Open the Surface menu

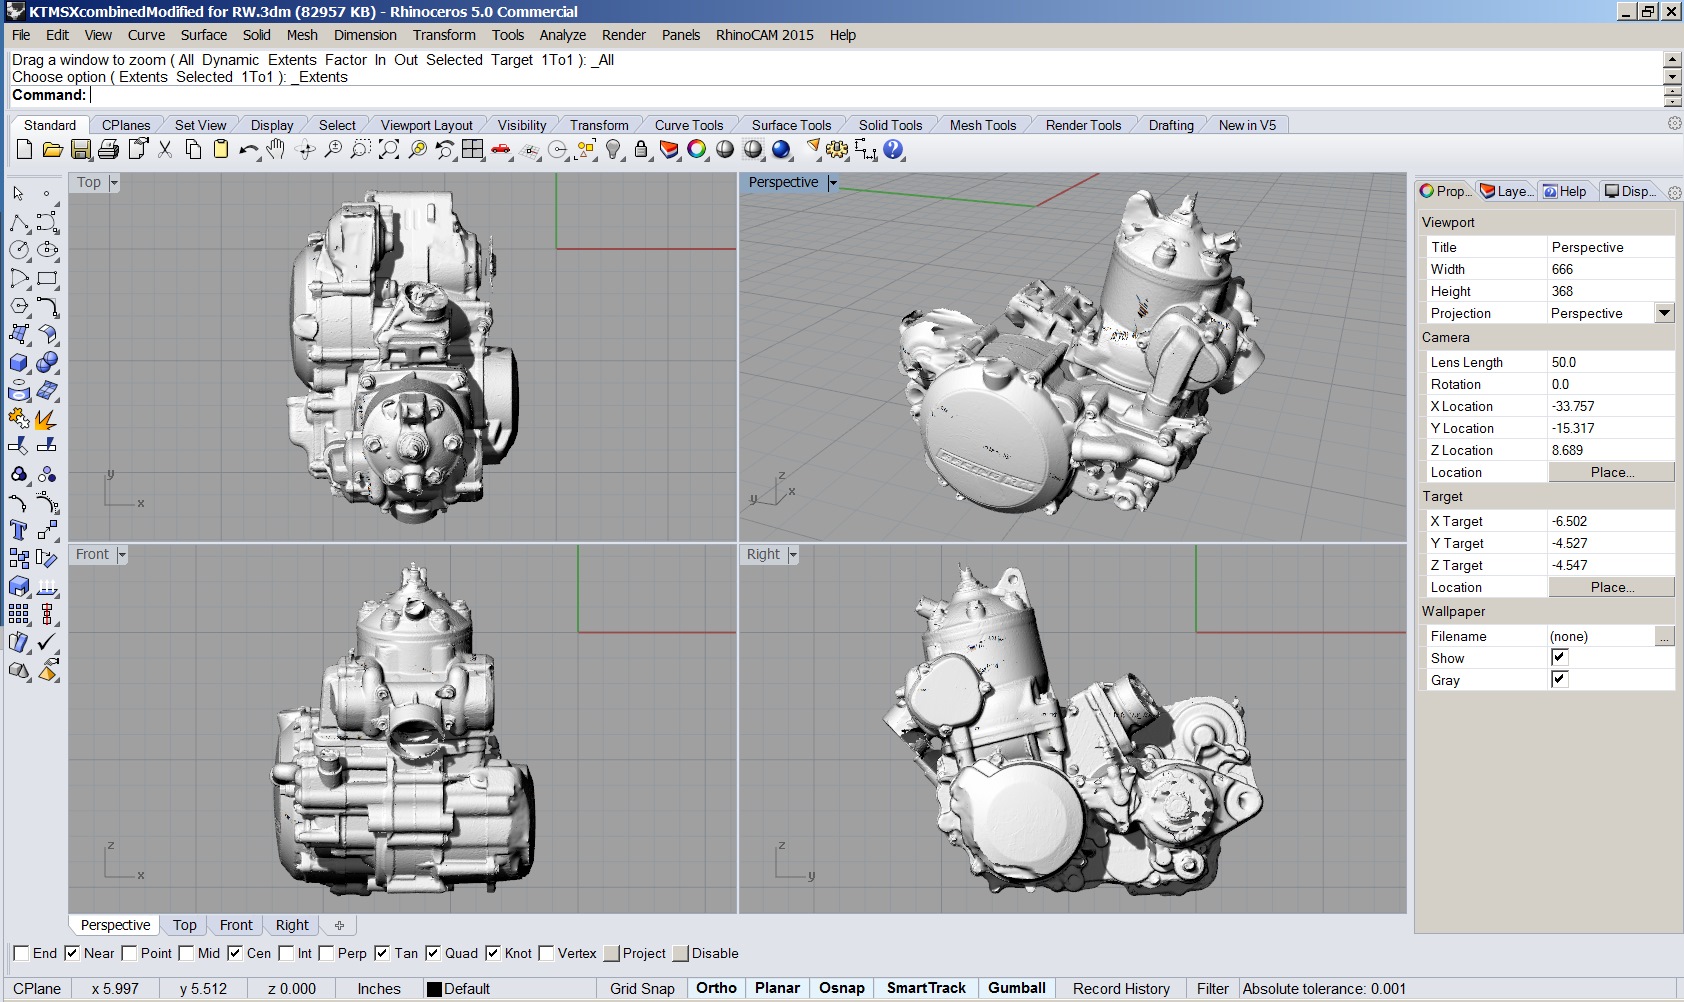click(204, 35)
